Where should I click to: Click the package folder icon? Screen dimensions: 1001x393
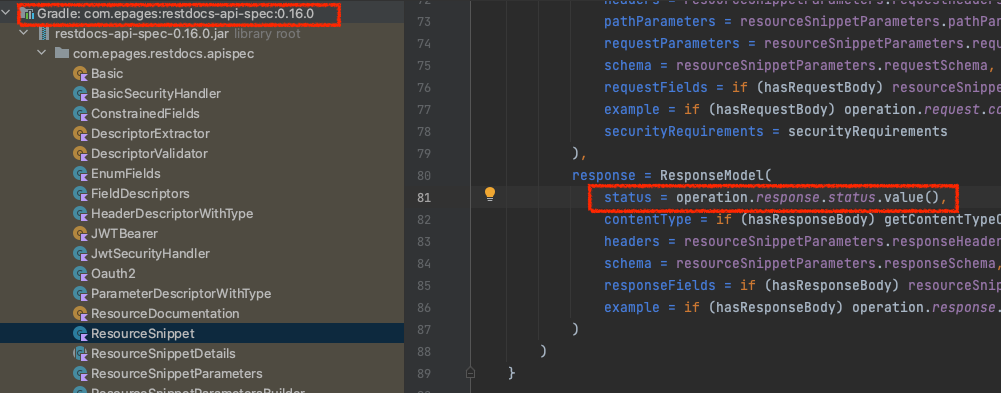(x=62, y=53)
